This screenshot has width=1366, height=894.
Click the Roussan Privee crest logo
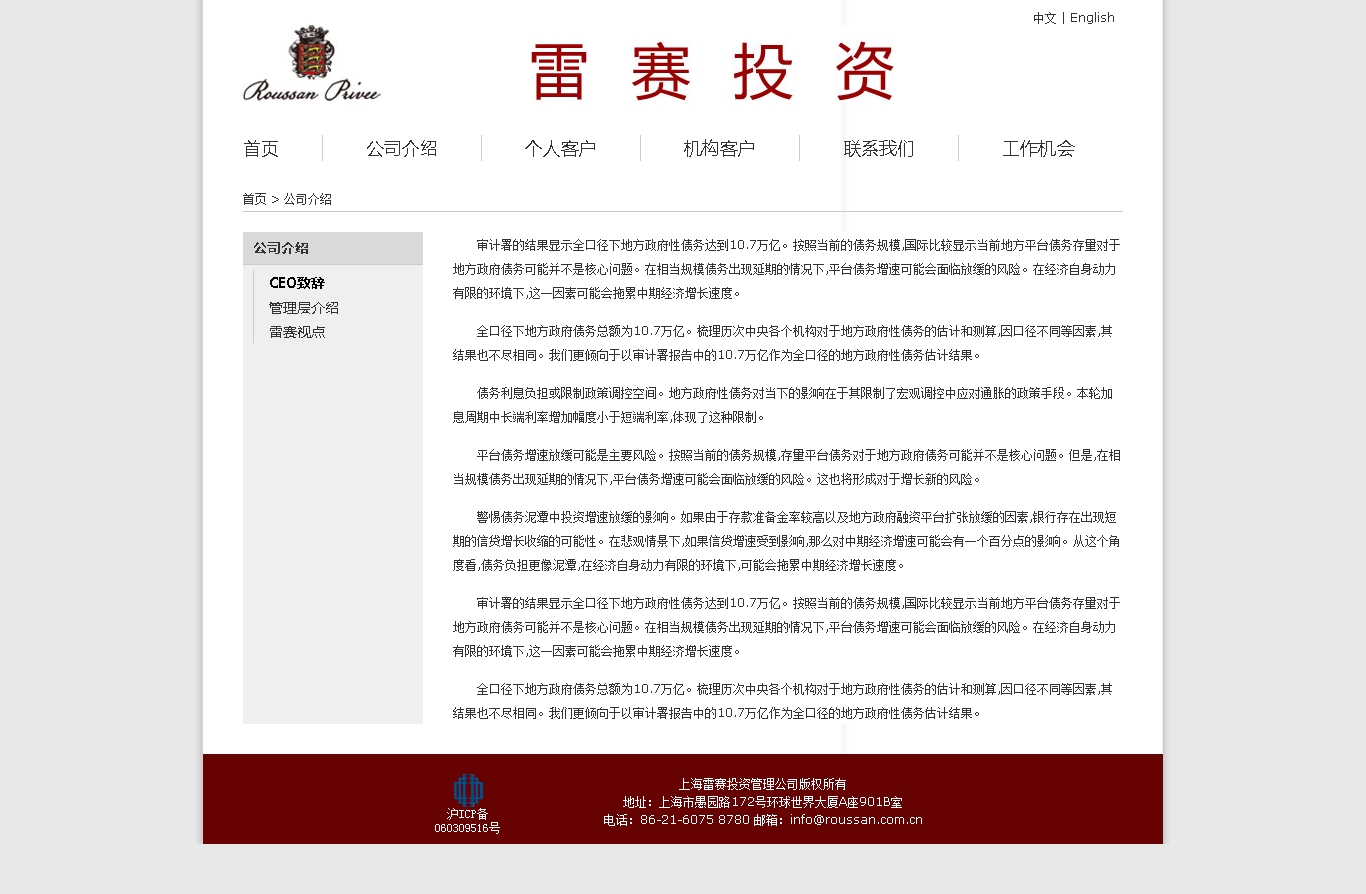311,63
